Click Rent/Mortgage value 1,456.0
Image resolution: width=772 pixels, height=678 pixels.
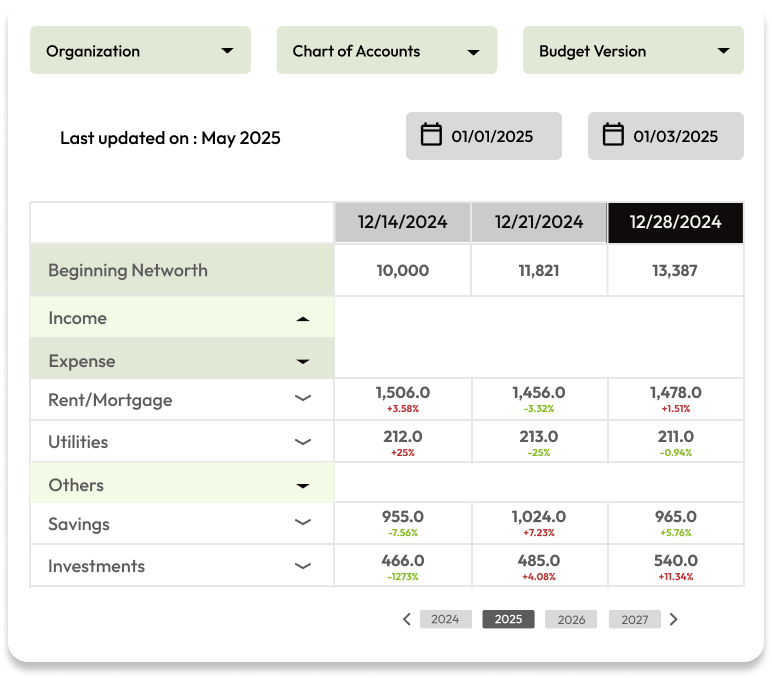tap(539, 392)
